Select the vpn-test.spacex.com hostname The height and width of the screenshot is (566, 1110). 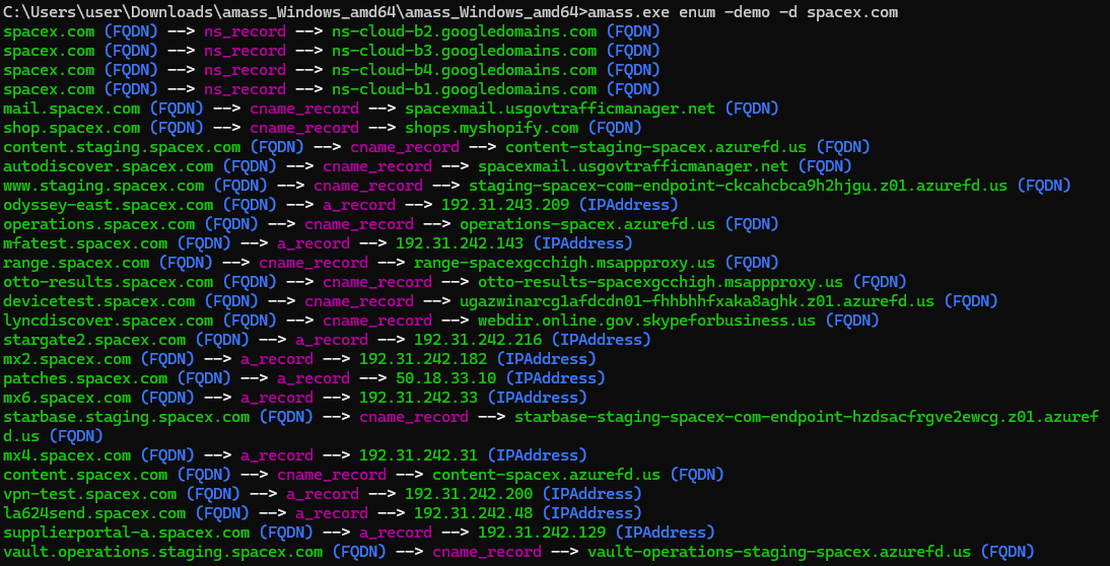(90, 494)
